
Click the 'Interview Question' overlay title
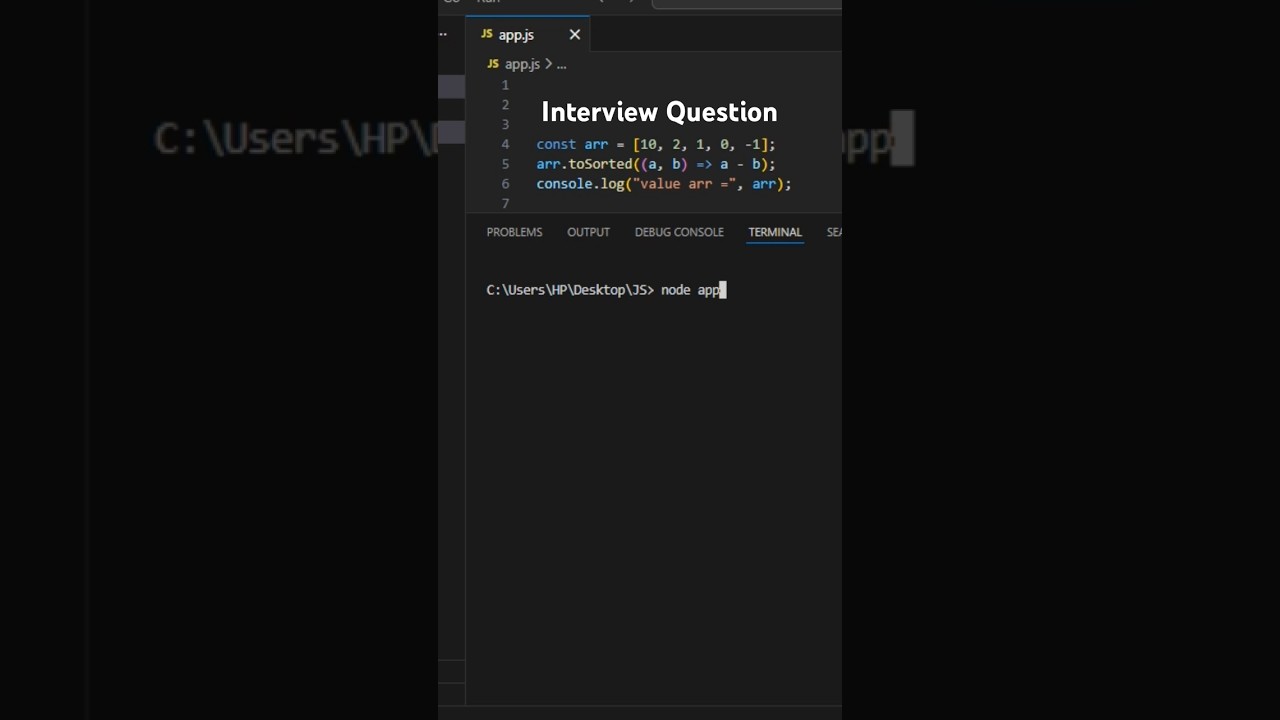pos(659,112)
